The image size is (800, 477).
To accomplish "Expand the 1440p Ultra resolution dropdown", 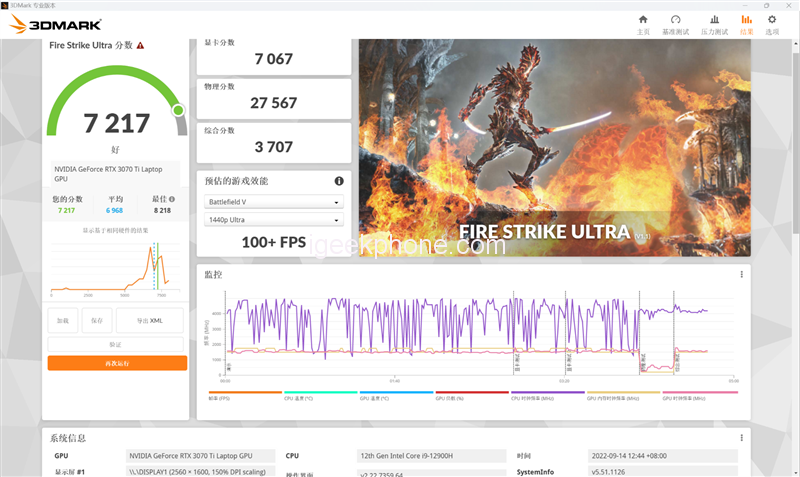I will click(x=273, y=220).
